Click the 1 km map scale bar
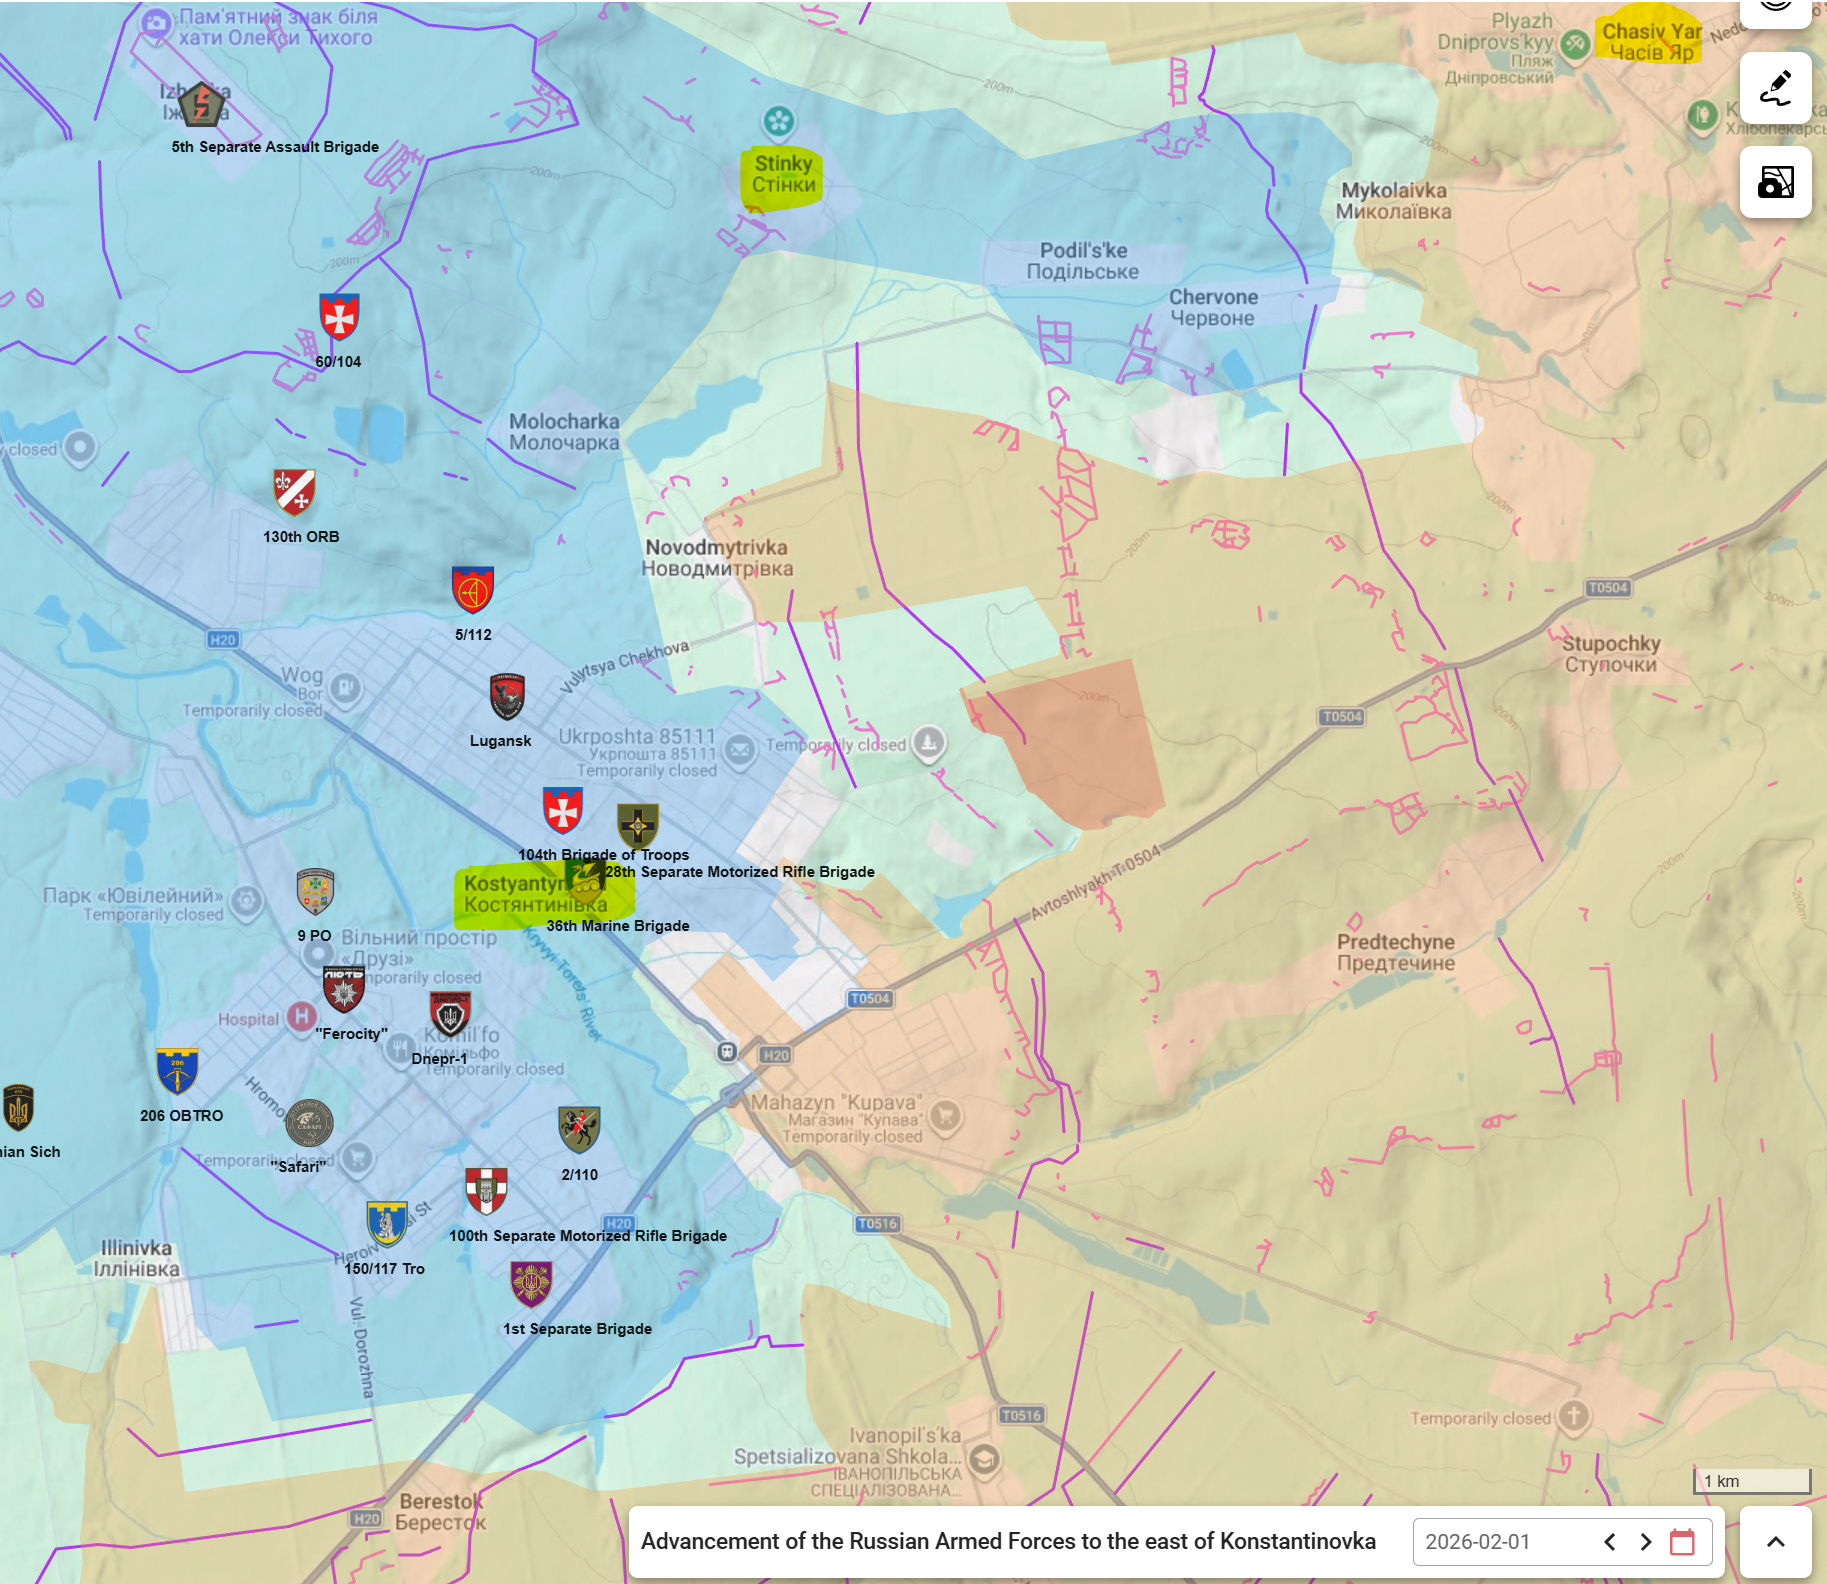This screenshot has width=1827, height=1584. (1752, 1481)
